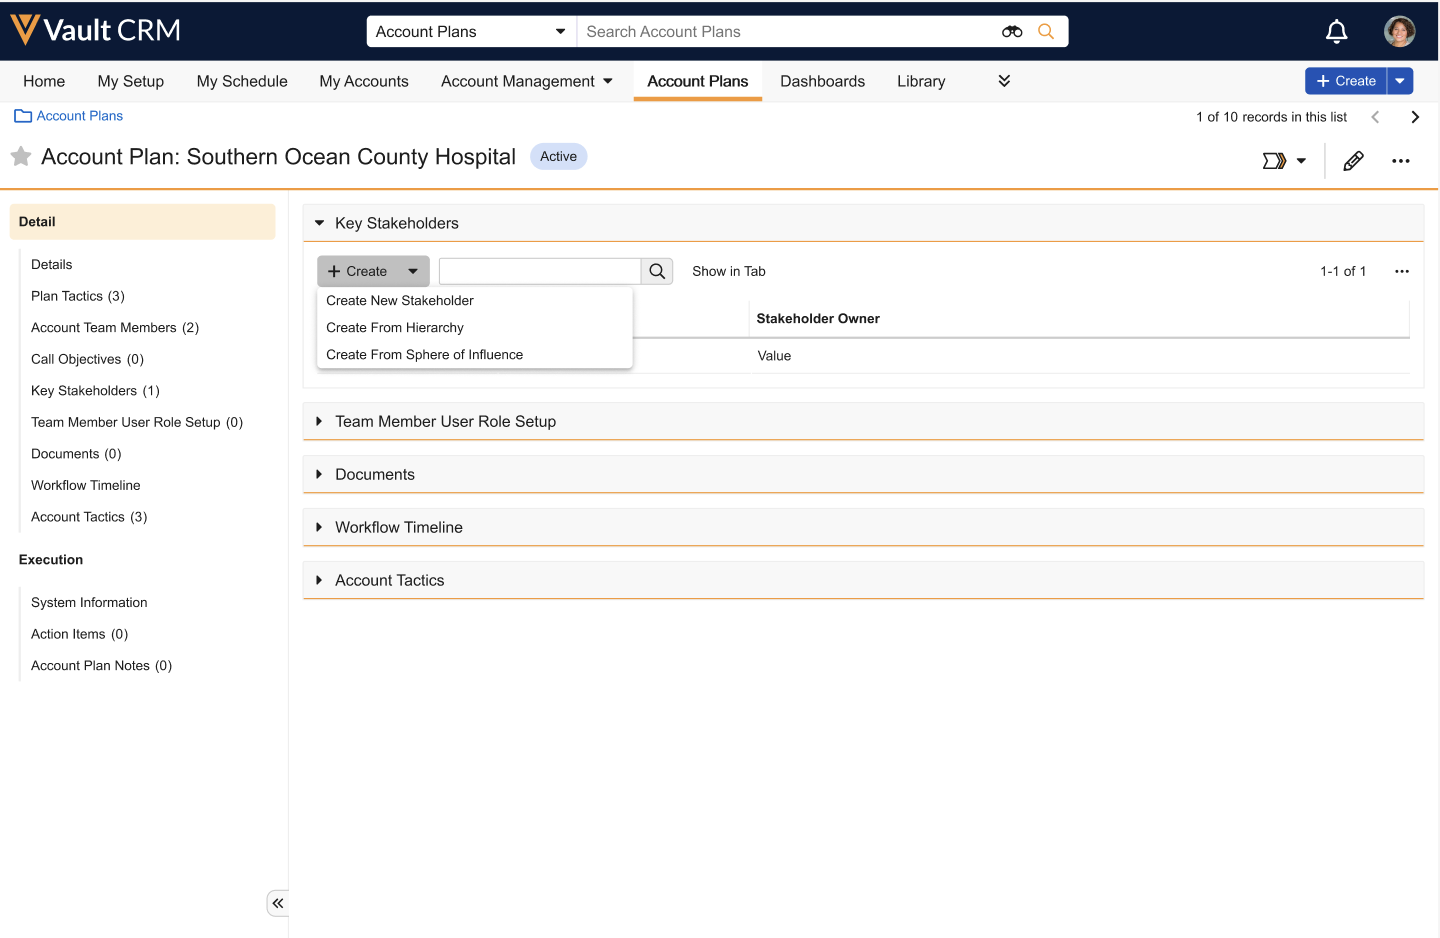Open the user profile avatar
This screenshot has height=938, width=1440.
point(1399,32)
